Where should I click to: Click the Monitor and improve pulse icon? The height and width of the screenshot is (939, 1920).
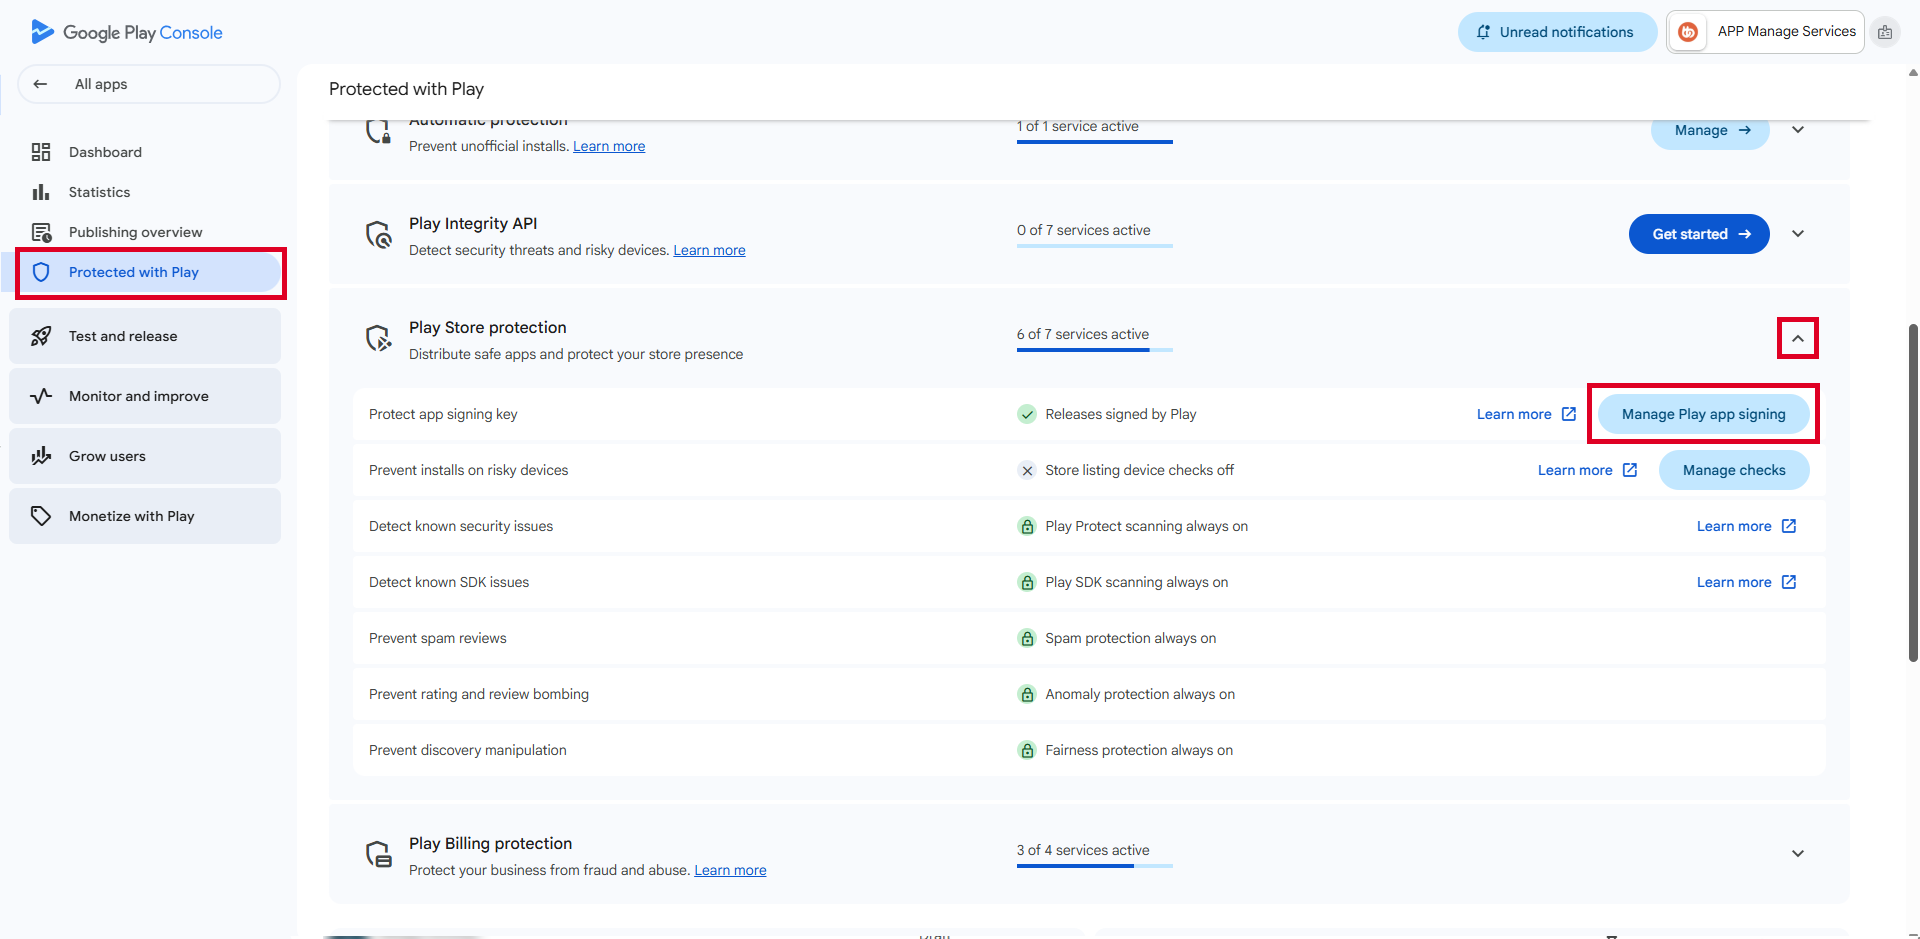(x=41, y=396)
